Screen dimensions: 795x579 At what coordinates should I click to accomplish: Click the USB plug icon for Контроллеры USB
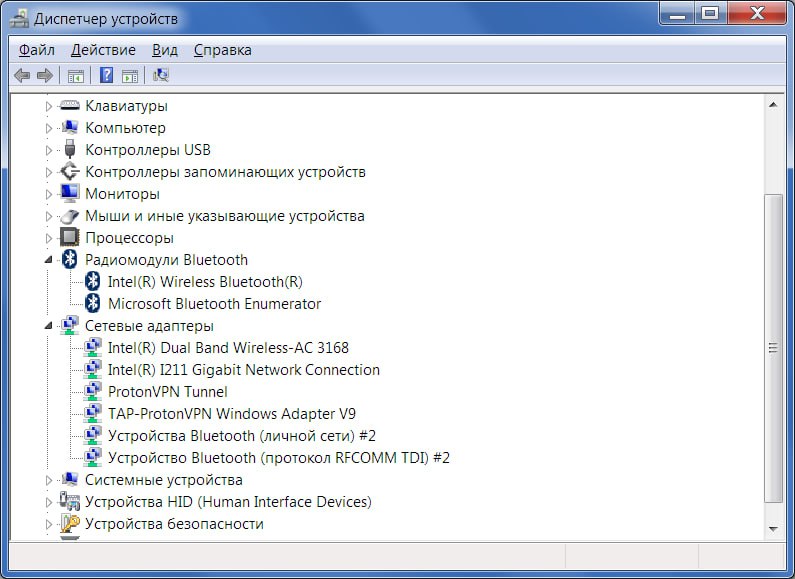click(x=70, y=150)
